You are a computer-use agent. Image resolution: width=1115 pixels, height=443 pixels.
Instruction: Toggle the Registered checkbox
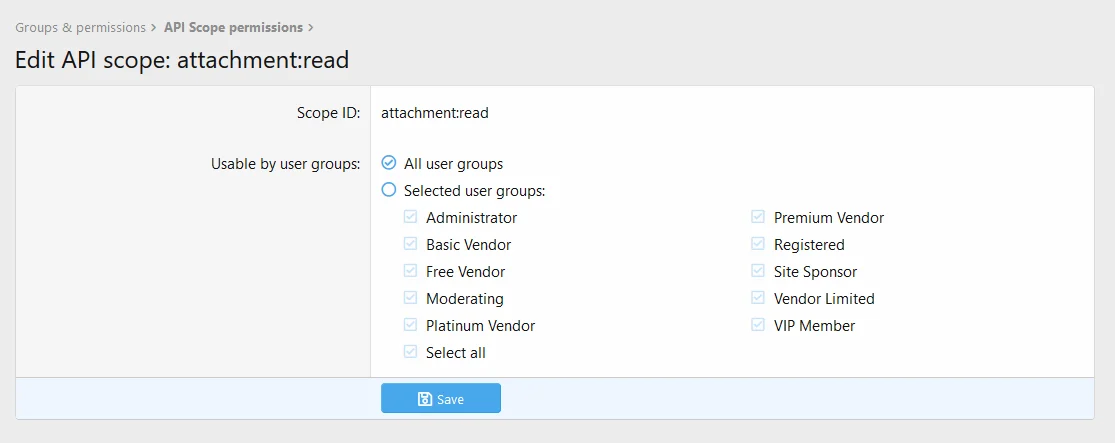(x=758, y=245)
